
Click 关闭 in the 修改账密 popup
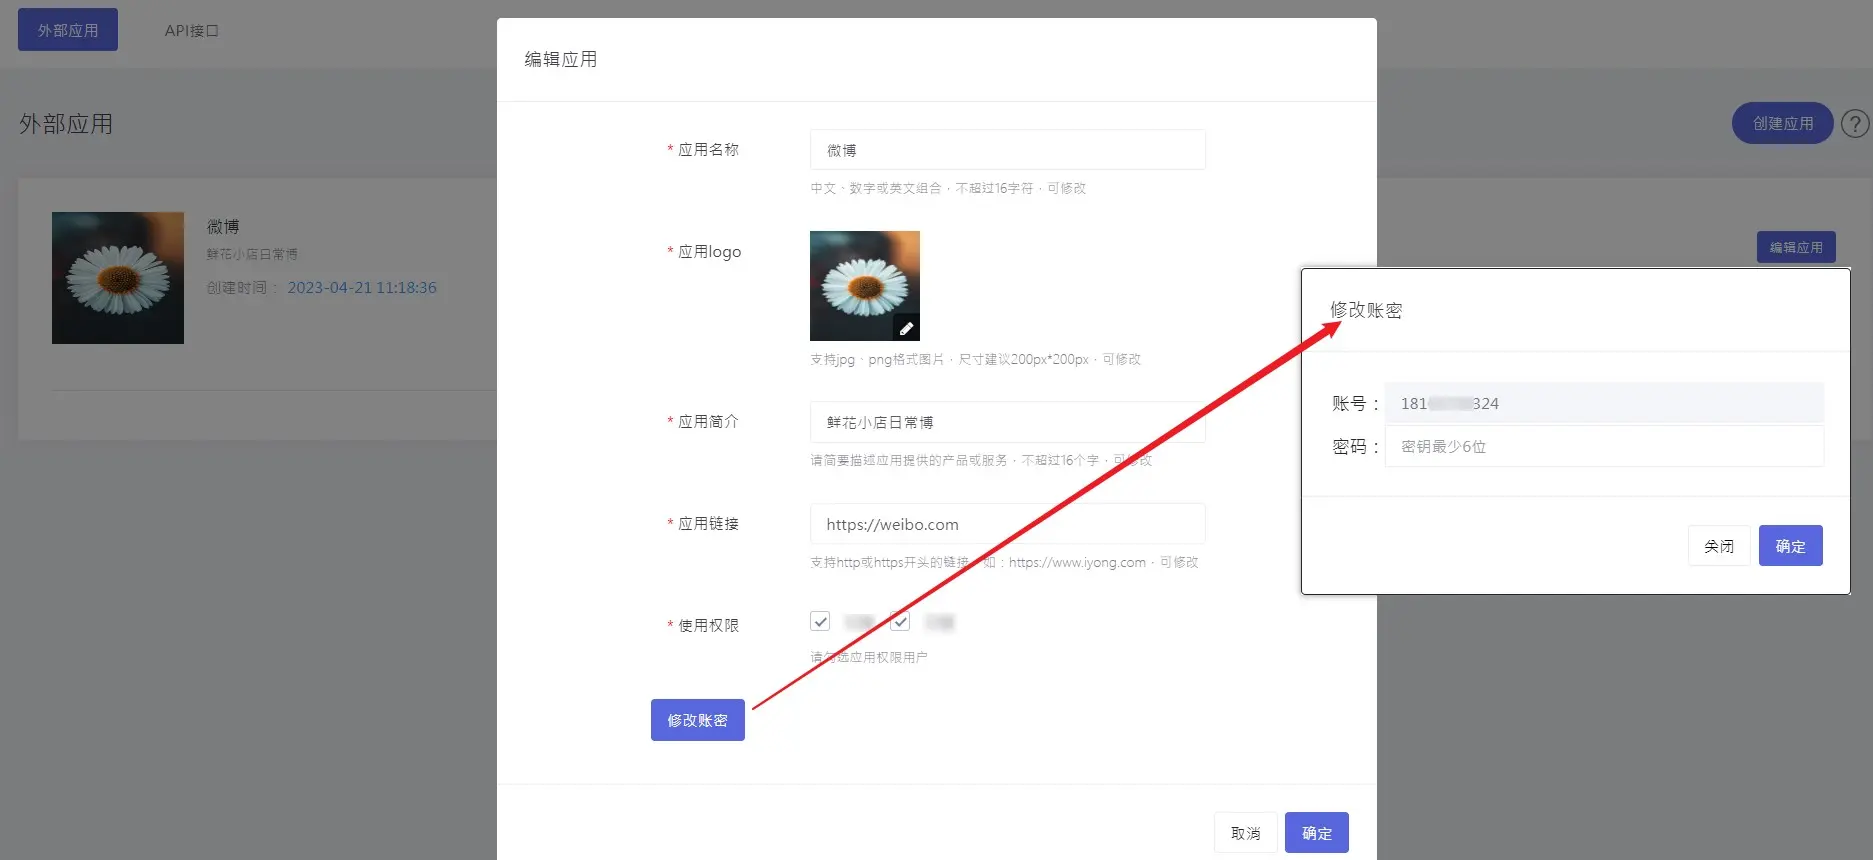(1718, 546)
